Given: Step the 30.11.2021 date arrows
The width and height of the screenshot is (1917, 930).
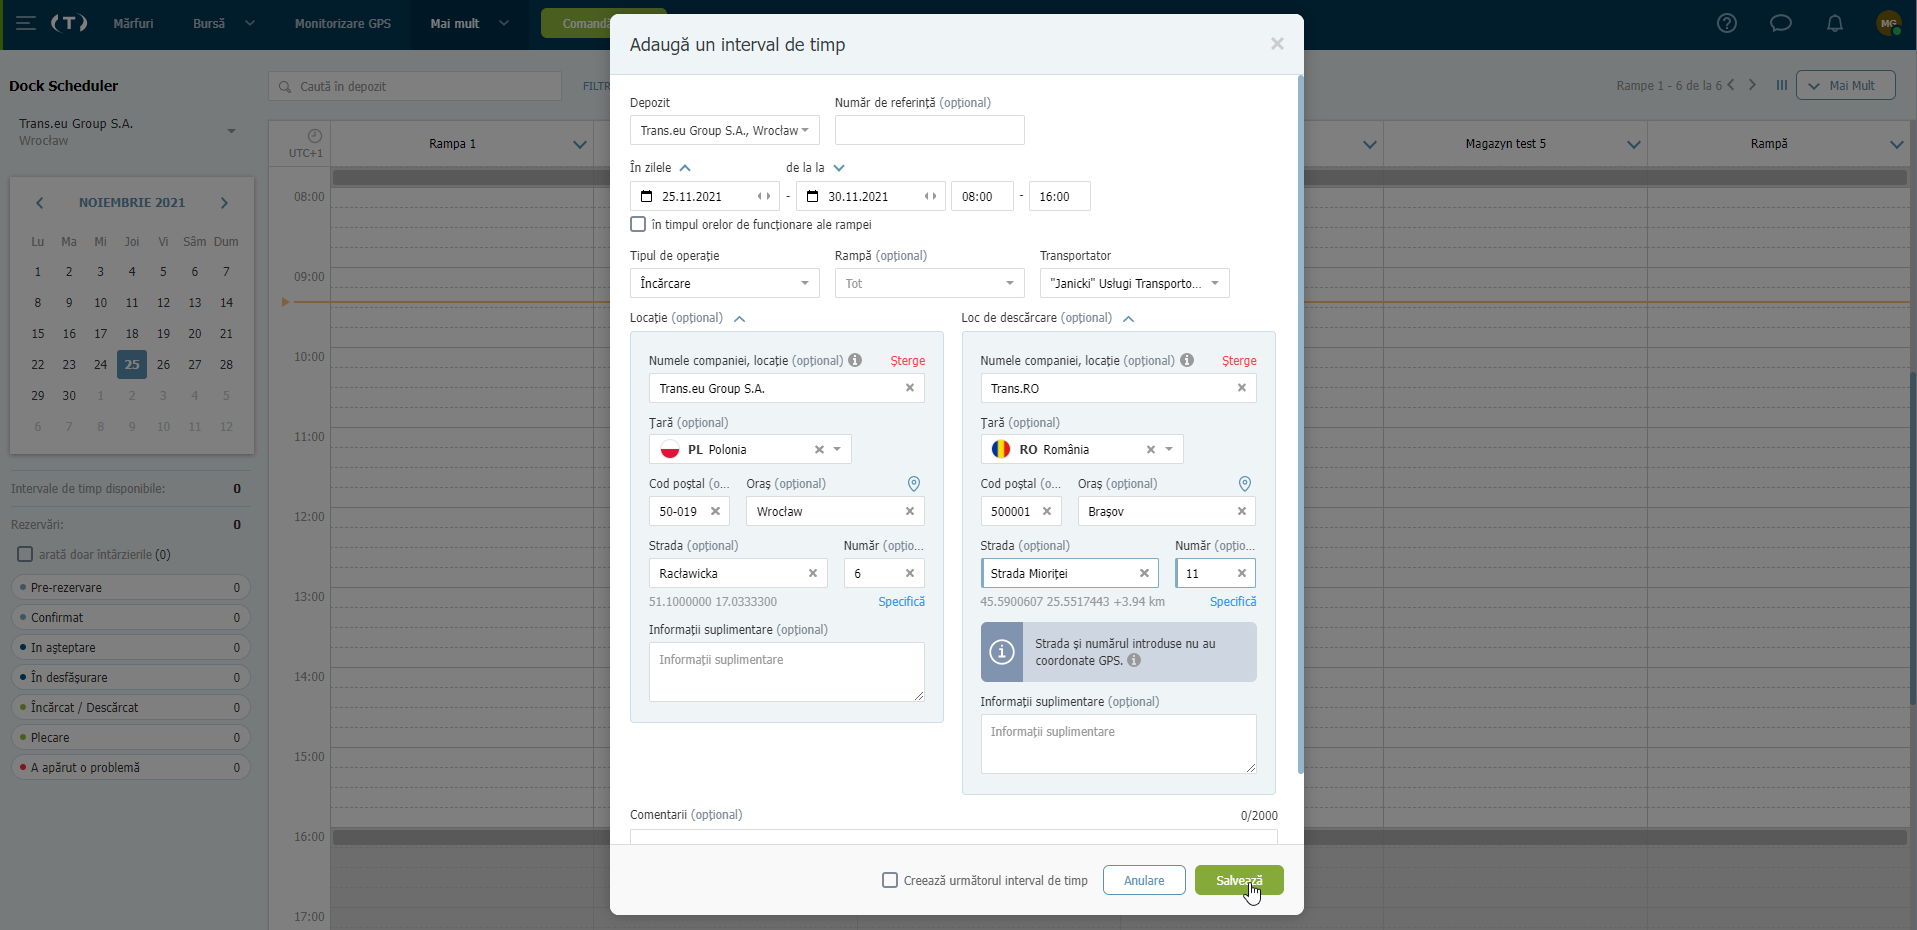Looking at the screenshot, I should [x=930, y=197].
